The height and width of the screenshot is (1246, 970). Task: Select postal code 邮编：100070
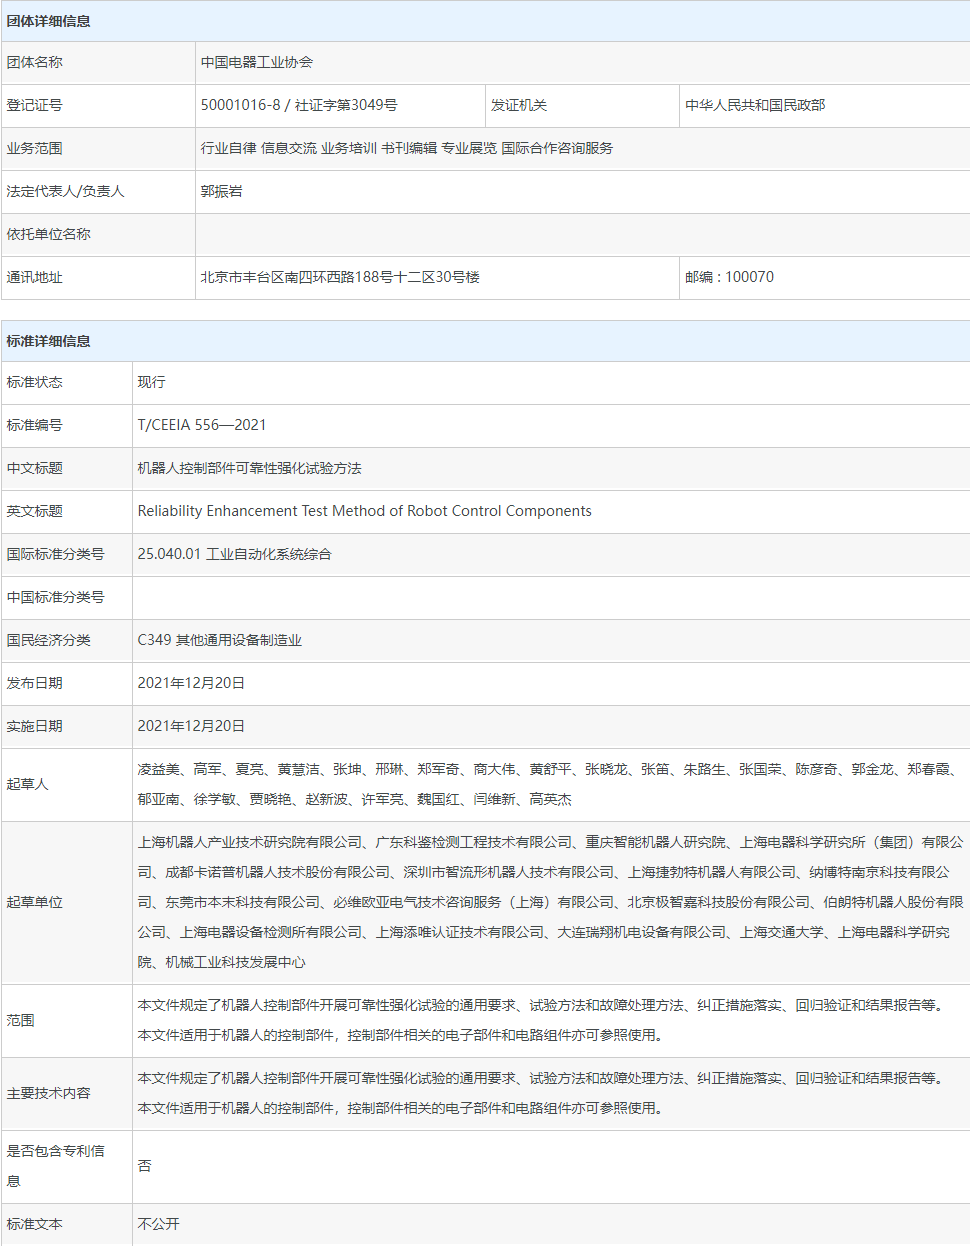pos(729,277)
